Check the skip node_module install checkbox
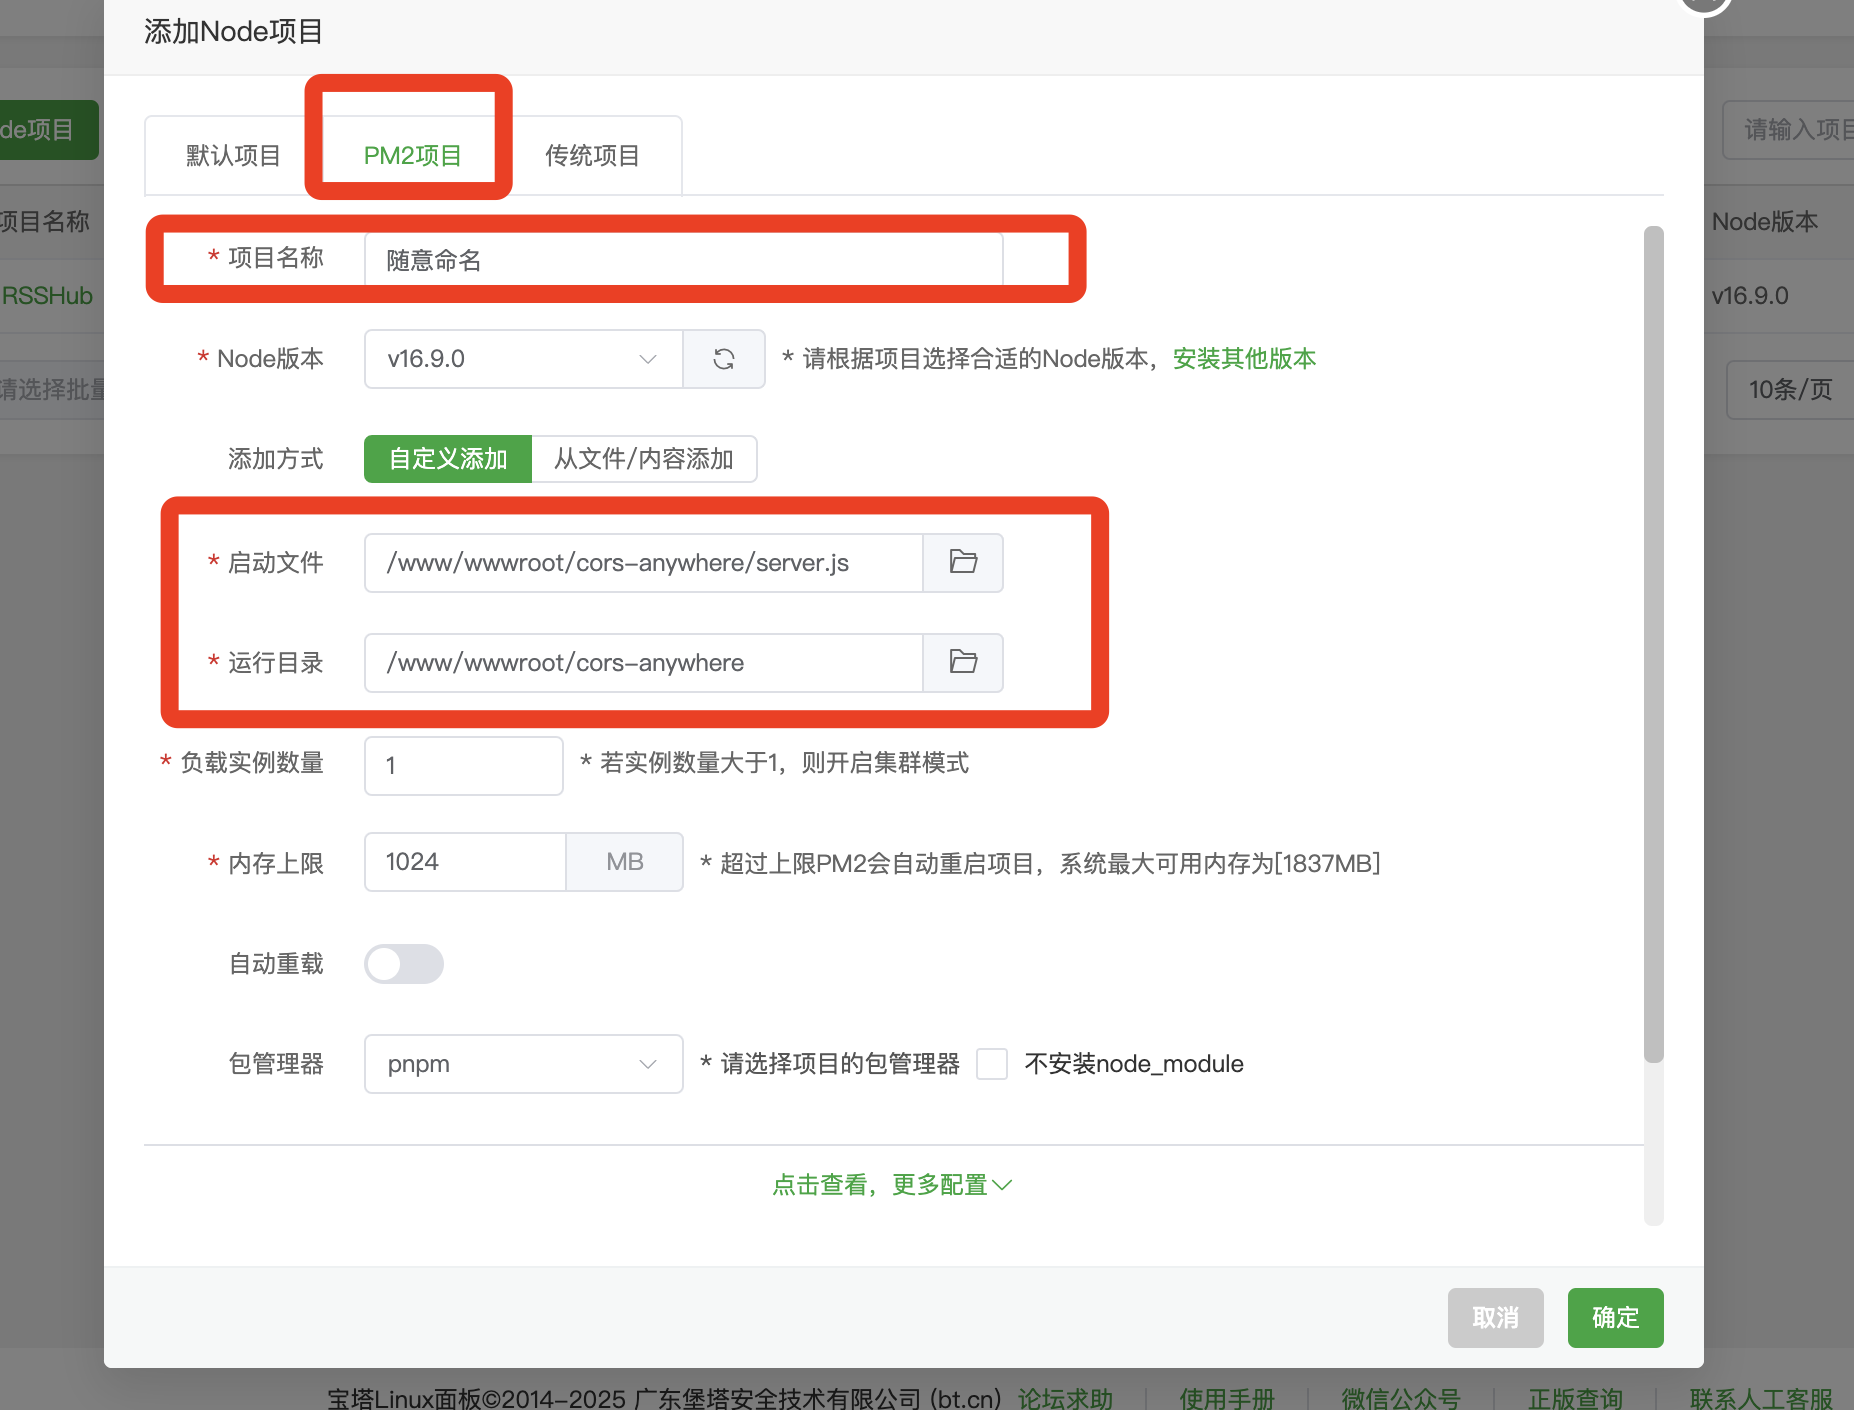This screenshot has height=1410, width=1854. tap(992, 1064)
